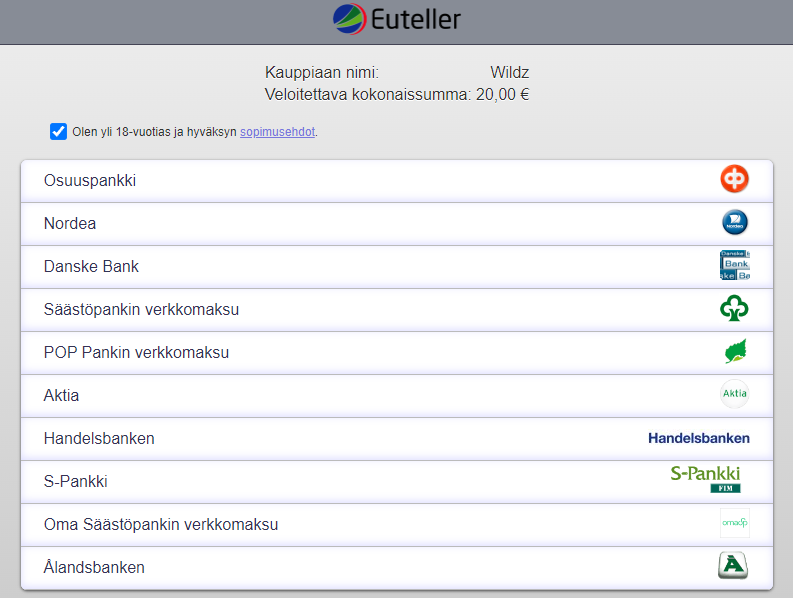The width and height of the screenshot is (793, 598).
Task: Click the Säästöpankki green tree logo
Action: [734, 308]
